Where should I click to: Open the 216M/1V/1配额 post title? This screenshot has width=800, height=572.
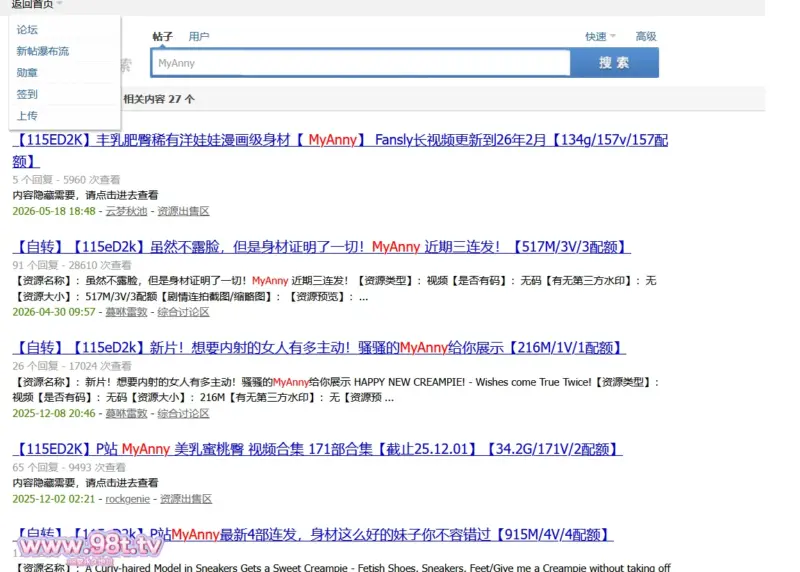(319, 348)
